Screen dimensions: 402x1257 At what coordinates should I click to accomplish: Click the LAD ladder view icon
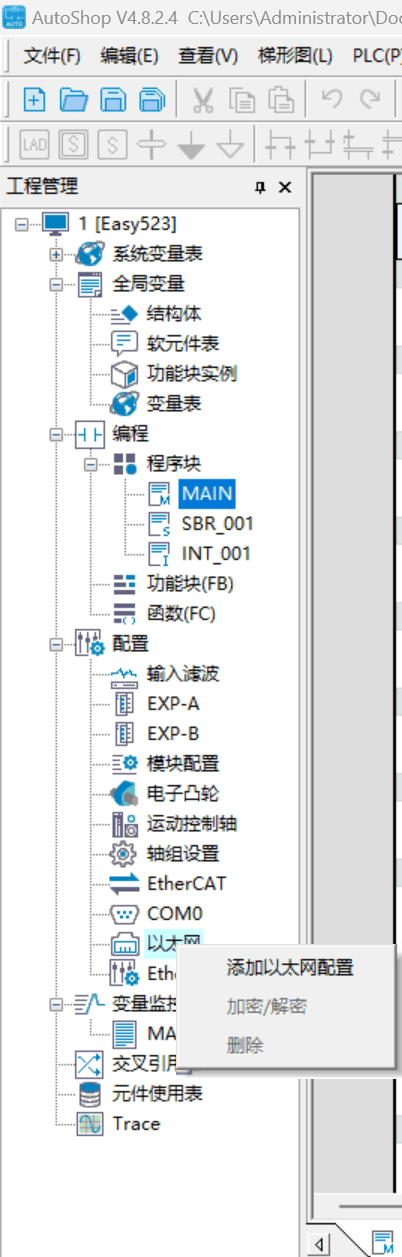click(x=34, y=146)
